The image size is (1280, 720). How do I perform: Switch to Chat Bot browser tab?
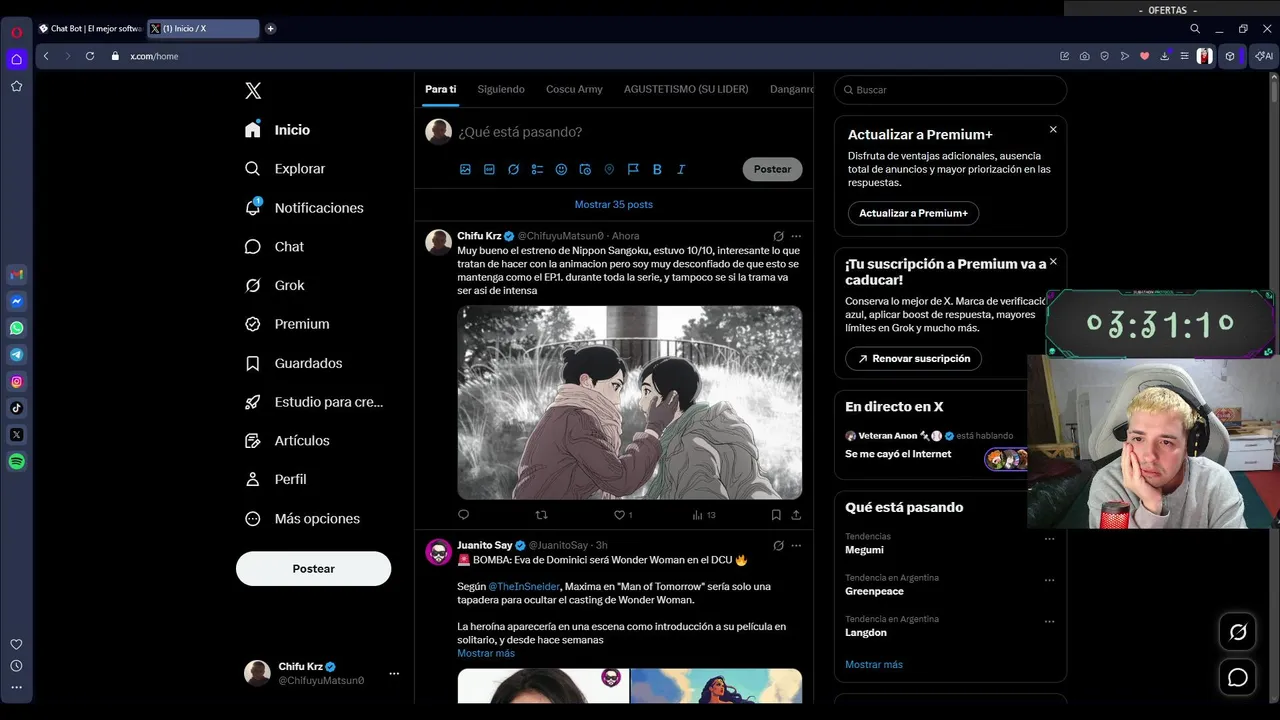[90, 29]
